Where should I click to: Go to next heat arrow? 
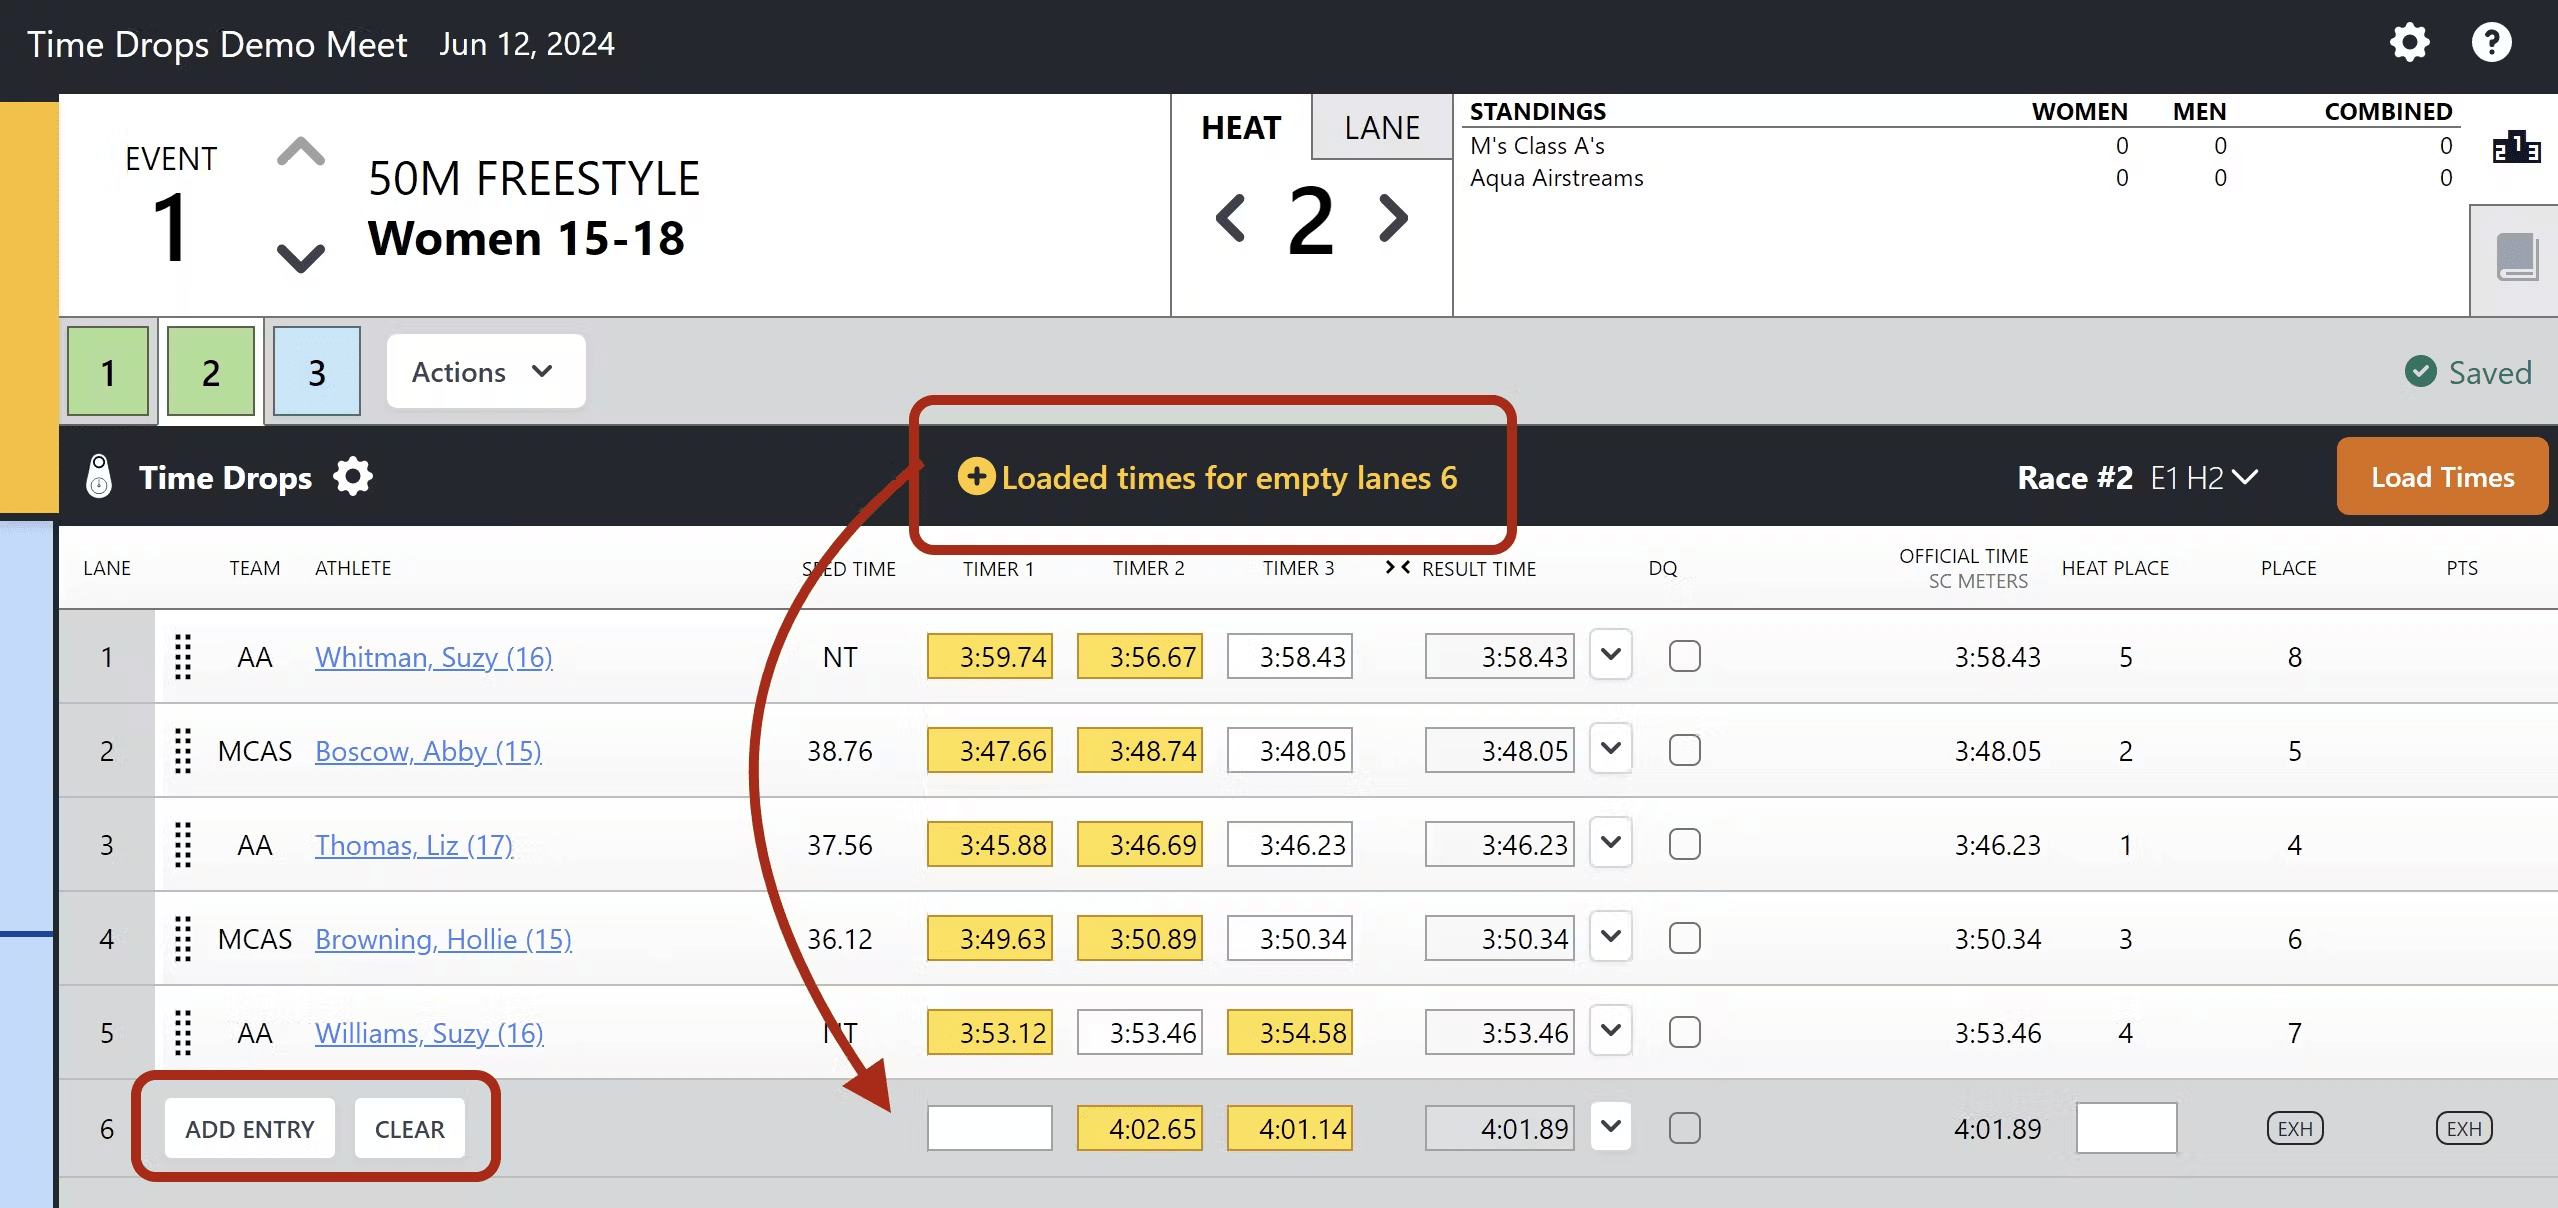click(x=1393, y=218)
